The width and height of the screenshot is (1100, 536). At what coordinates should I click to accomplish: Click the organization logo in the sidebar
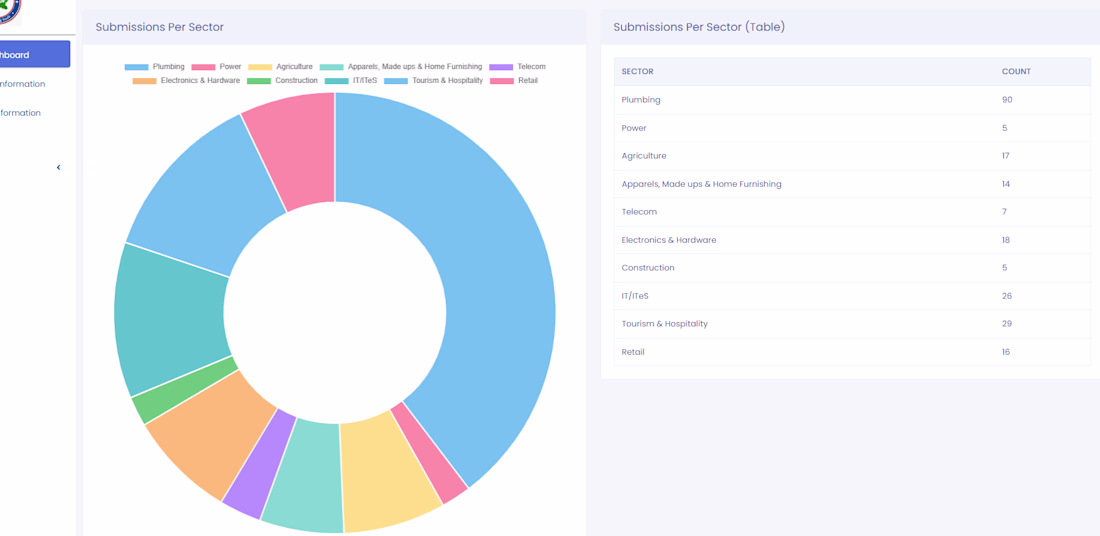[8, 9]
